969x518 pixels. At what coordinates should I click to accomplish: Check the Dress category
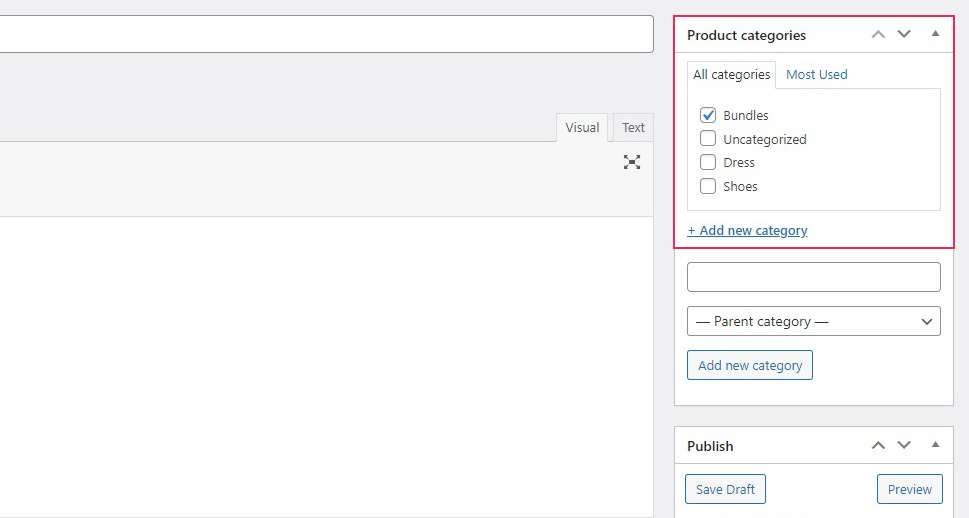(x=708, y=162)
